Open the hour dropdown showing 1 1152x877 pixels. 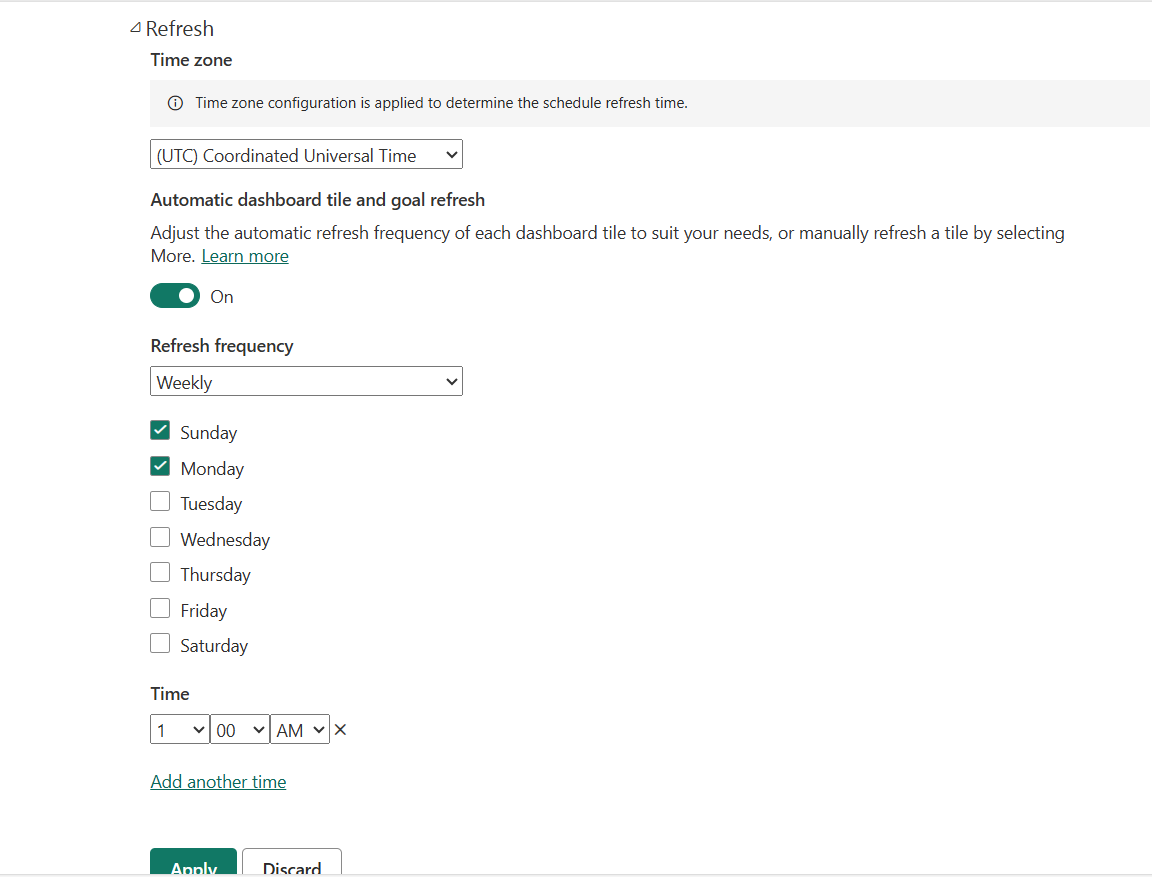click(x=179, y=730)
